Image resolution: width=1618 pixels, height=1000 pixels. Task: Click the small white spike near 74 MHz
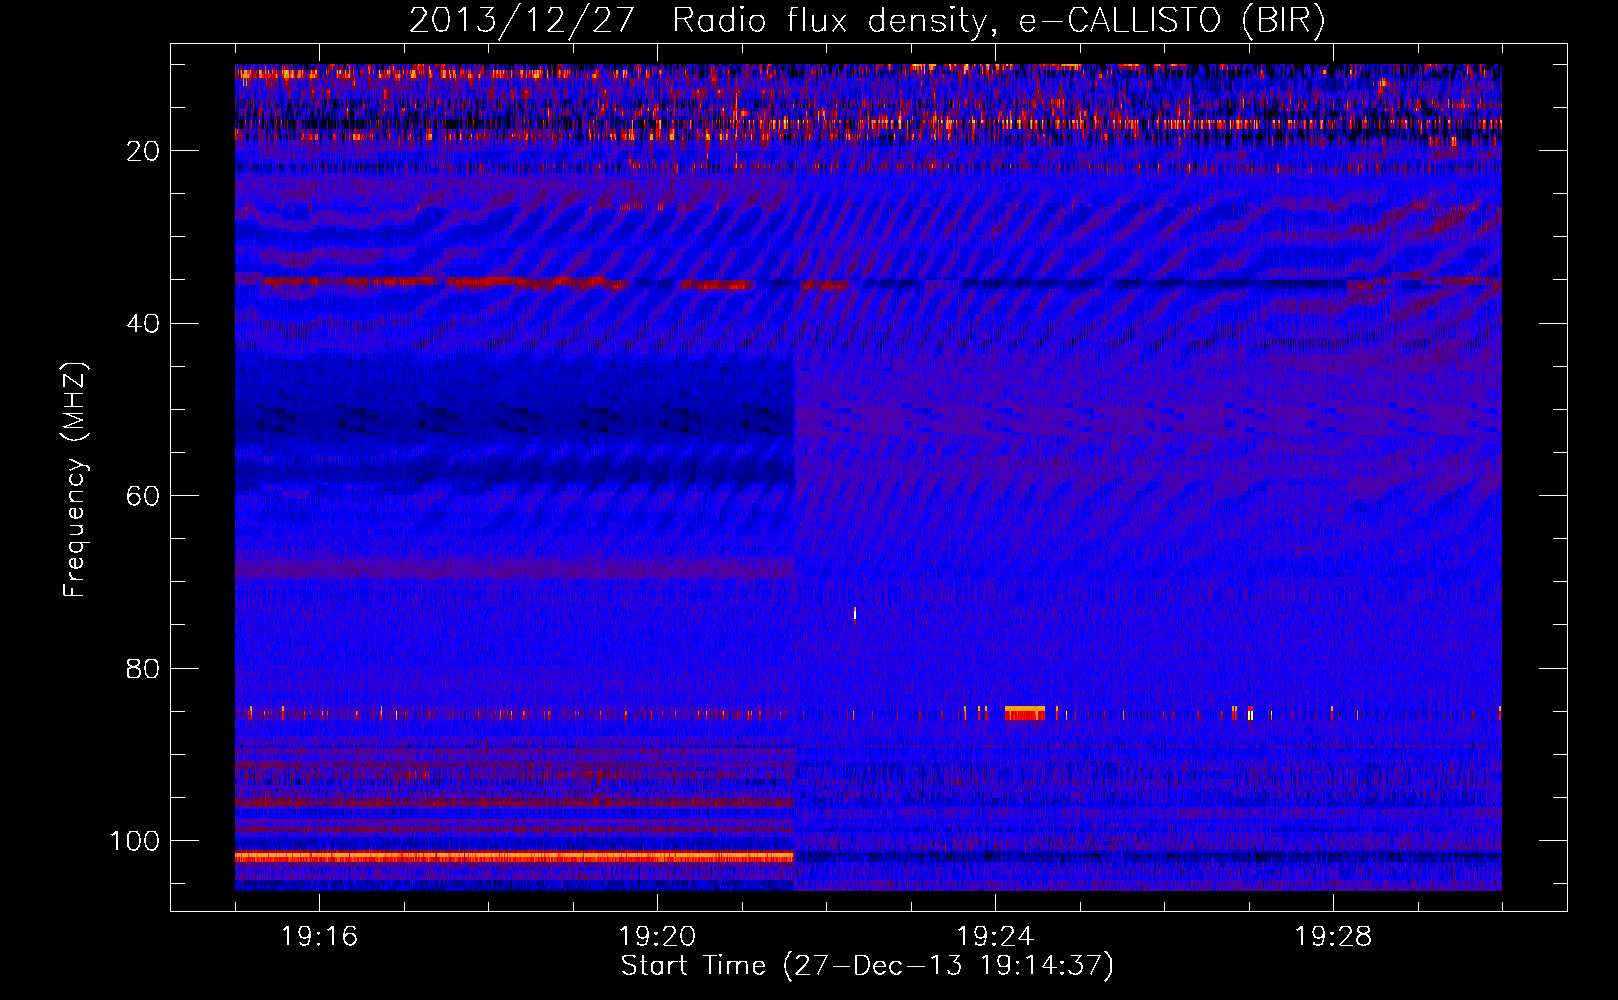(855, 613)
